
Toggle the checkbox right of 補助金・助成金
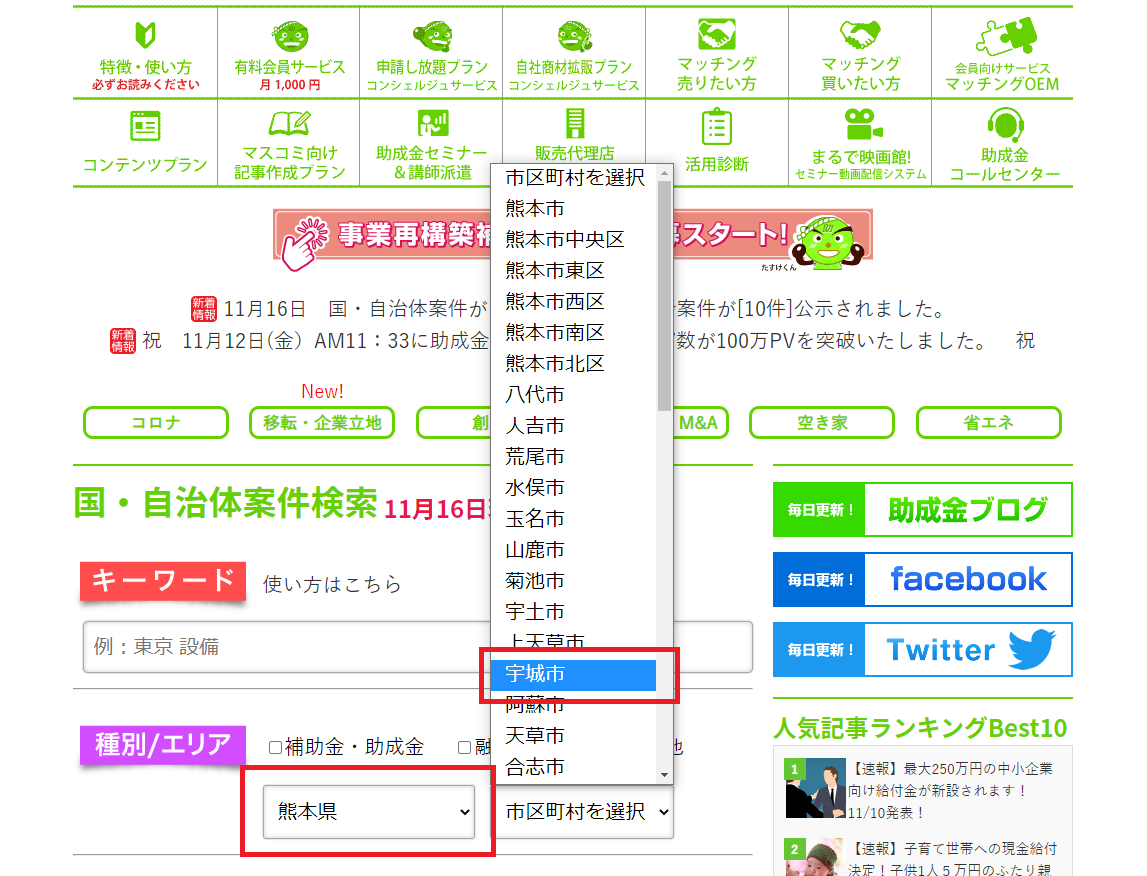[464, 747]
